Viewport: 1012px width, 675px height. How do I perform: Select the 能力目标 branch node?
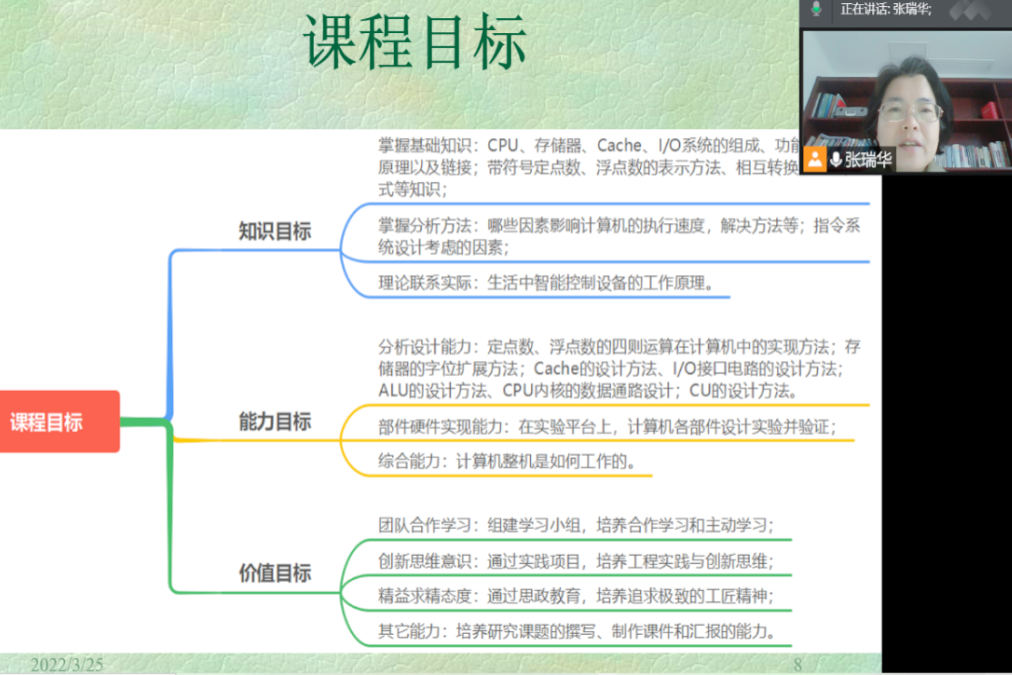click(275, 421)
